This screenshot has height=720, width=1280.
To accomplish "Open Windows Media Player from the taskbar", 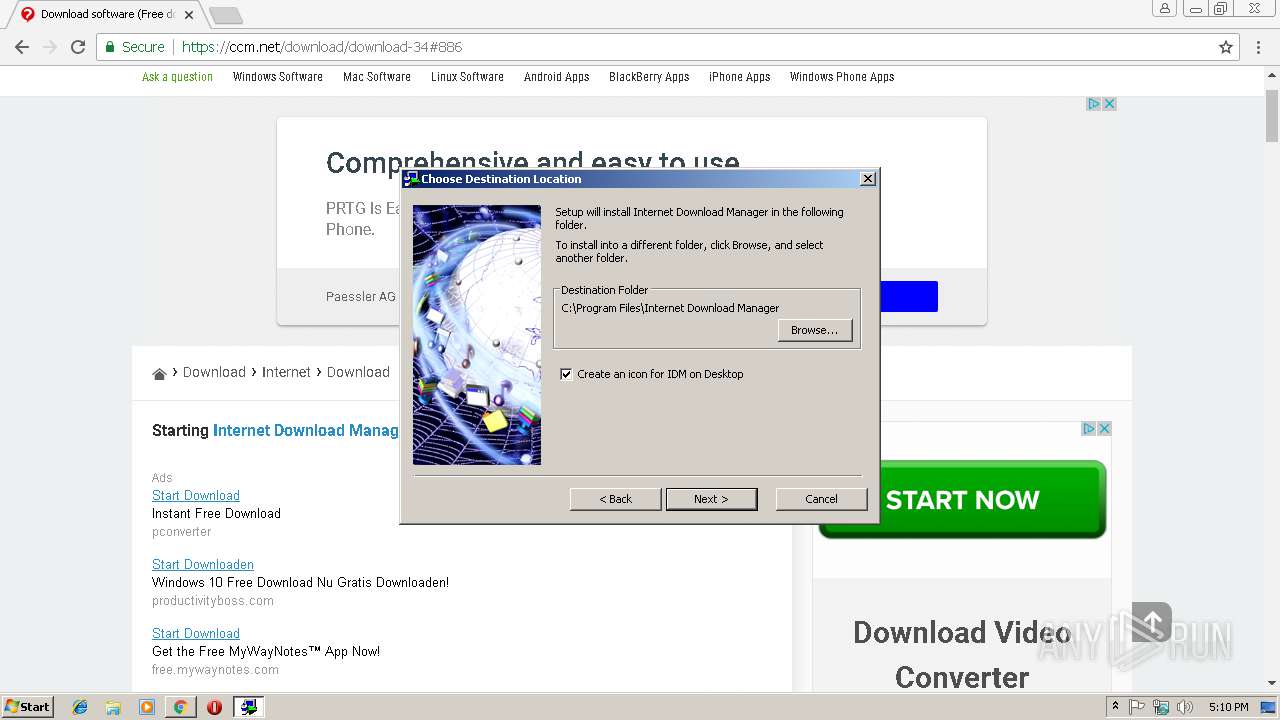I will (x=147, y=707).
